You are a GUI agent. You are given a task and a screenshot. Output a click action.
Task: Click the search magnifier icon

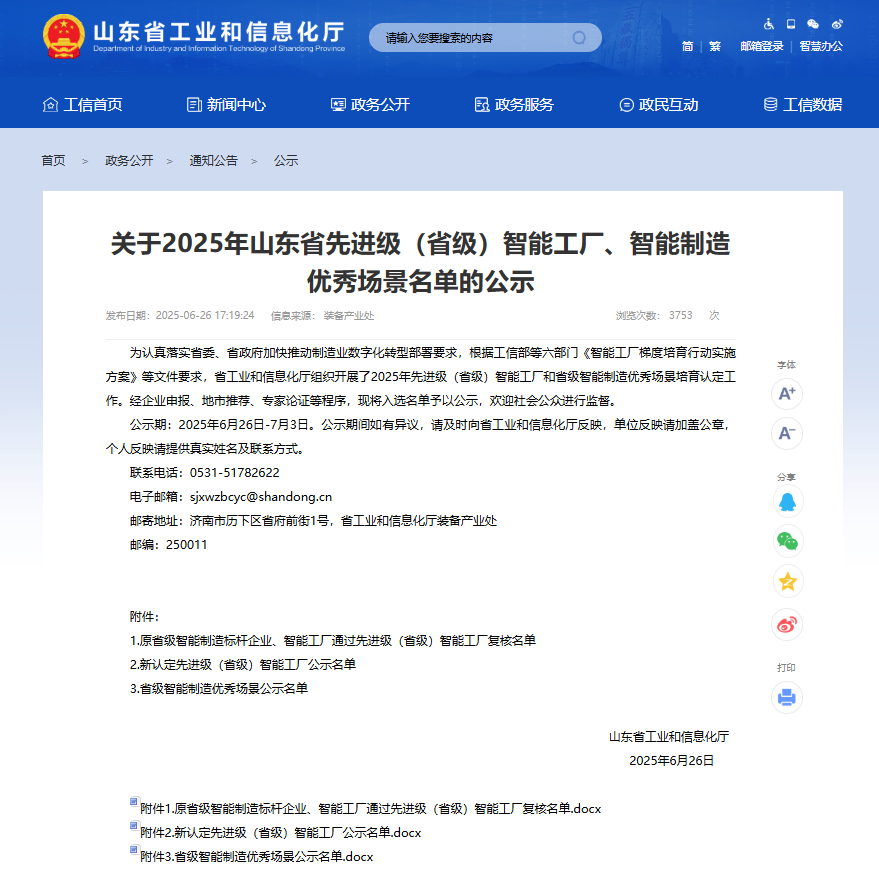click(579, 38)
